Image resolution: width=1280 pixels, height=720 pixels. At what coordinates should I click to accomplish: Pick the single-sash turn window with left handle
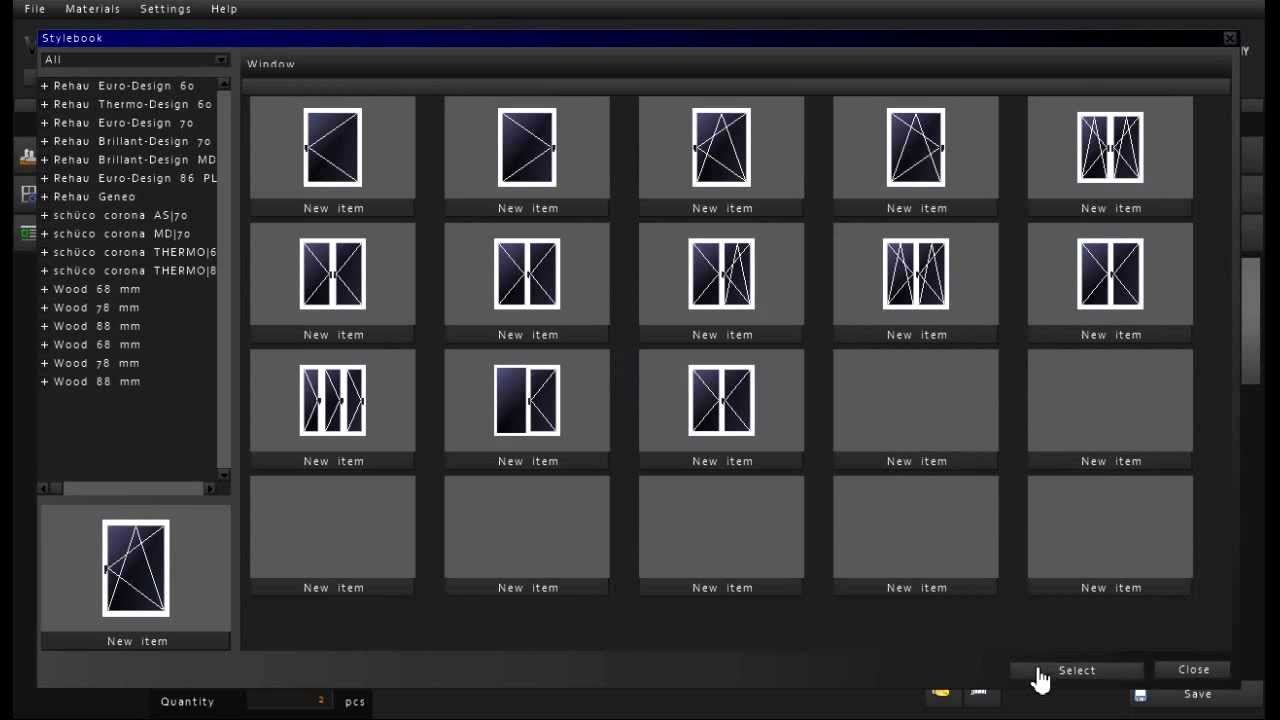click(333, 148)
